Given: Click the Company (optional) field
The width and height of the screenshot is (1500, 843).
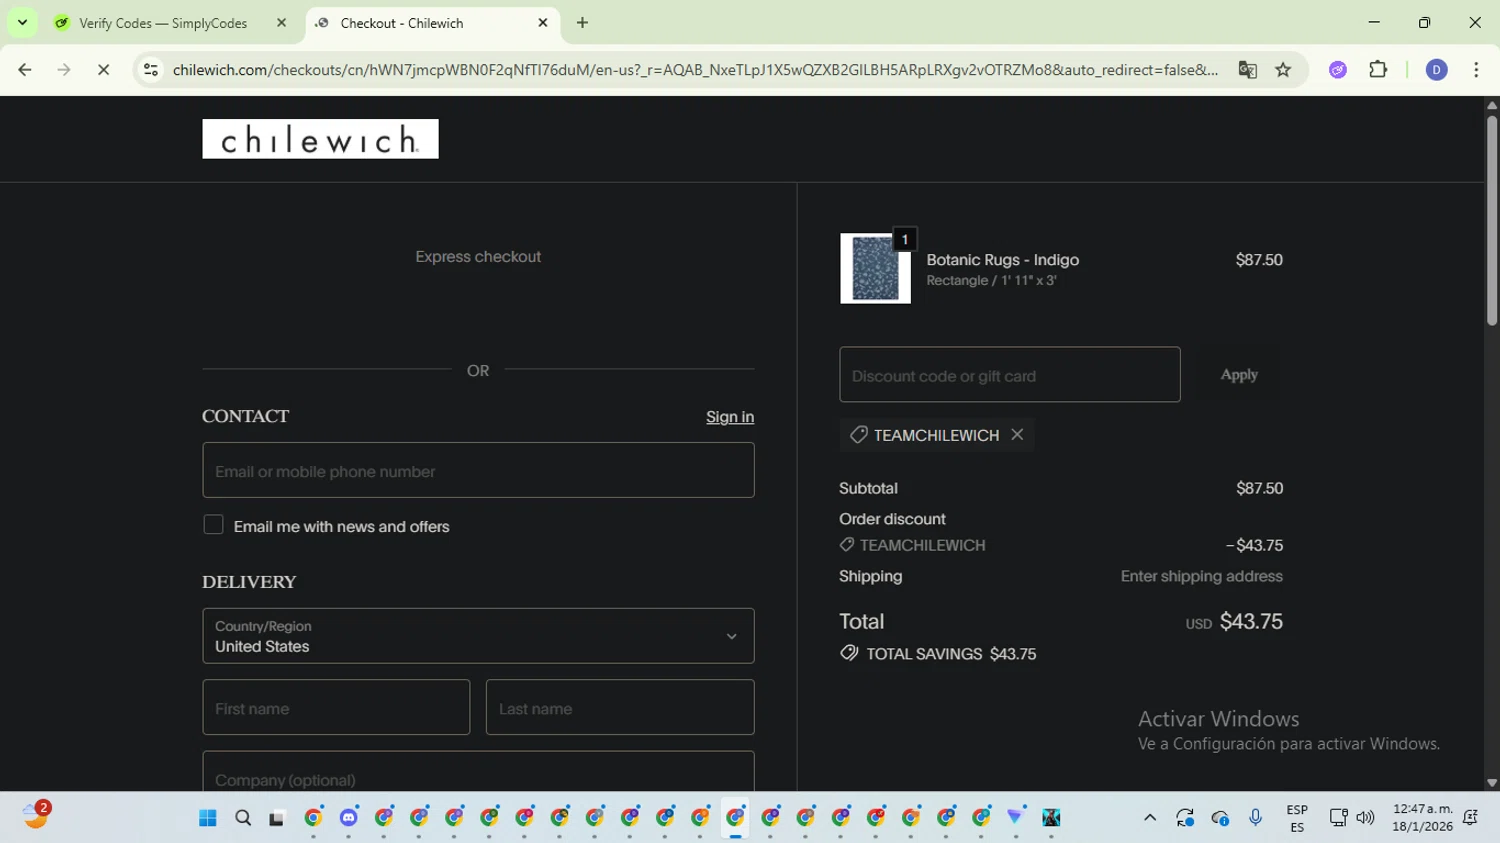Looking at the screenshot, I should [478, 772].
